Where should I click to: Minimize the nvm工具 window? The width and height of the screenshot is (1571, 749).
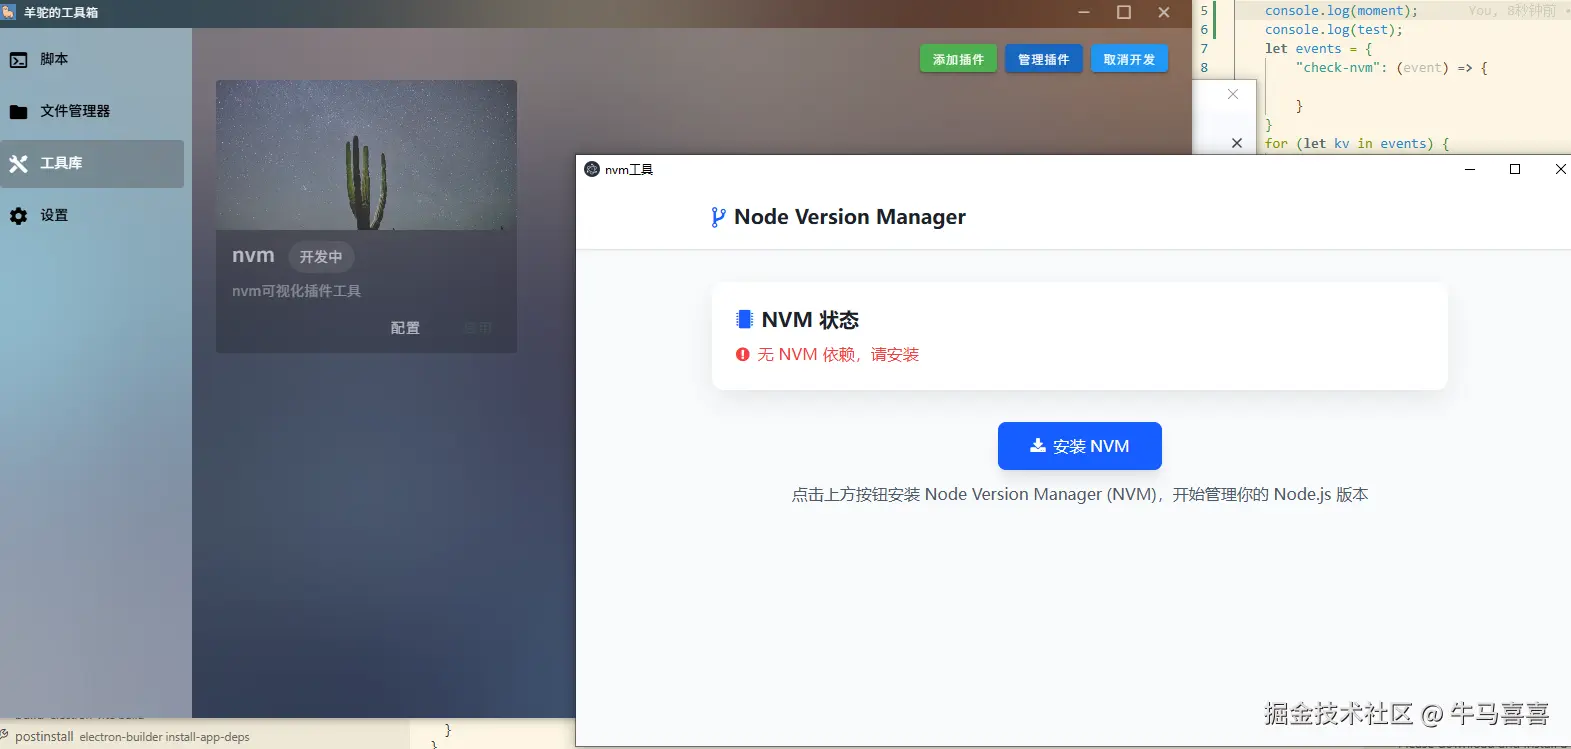pyautogui.click(x=1470, y=169)
